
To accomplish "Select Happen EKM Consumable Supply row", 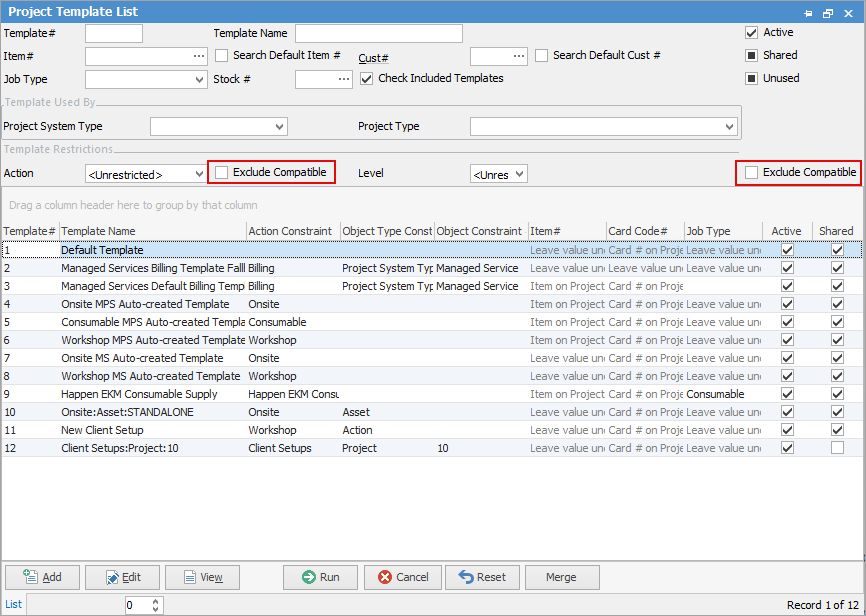I will (x=431, y=394).
